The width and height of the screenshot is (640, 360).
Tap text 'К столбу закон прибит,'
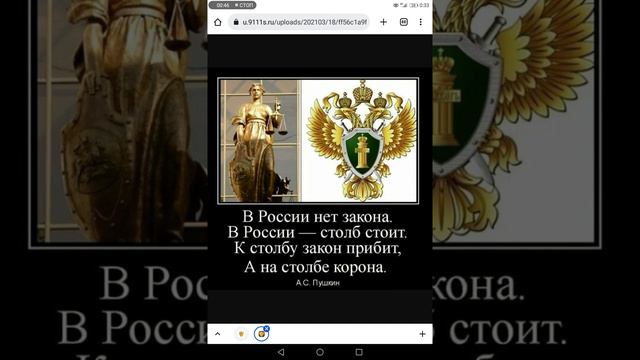click(318, 248)
